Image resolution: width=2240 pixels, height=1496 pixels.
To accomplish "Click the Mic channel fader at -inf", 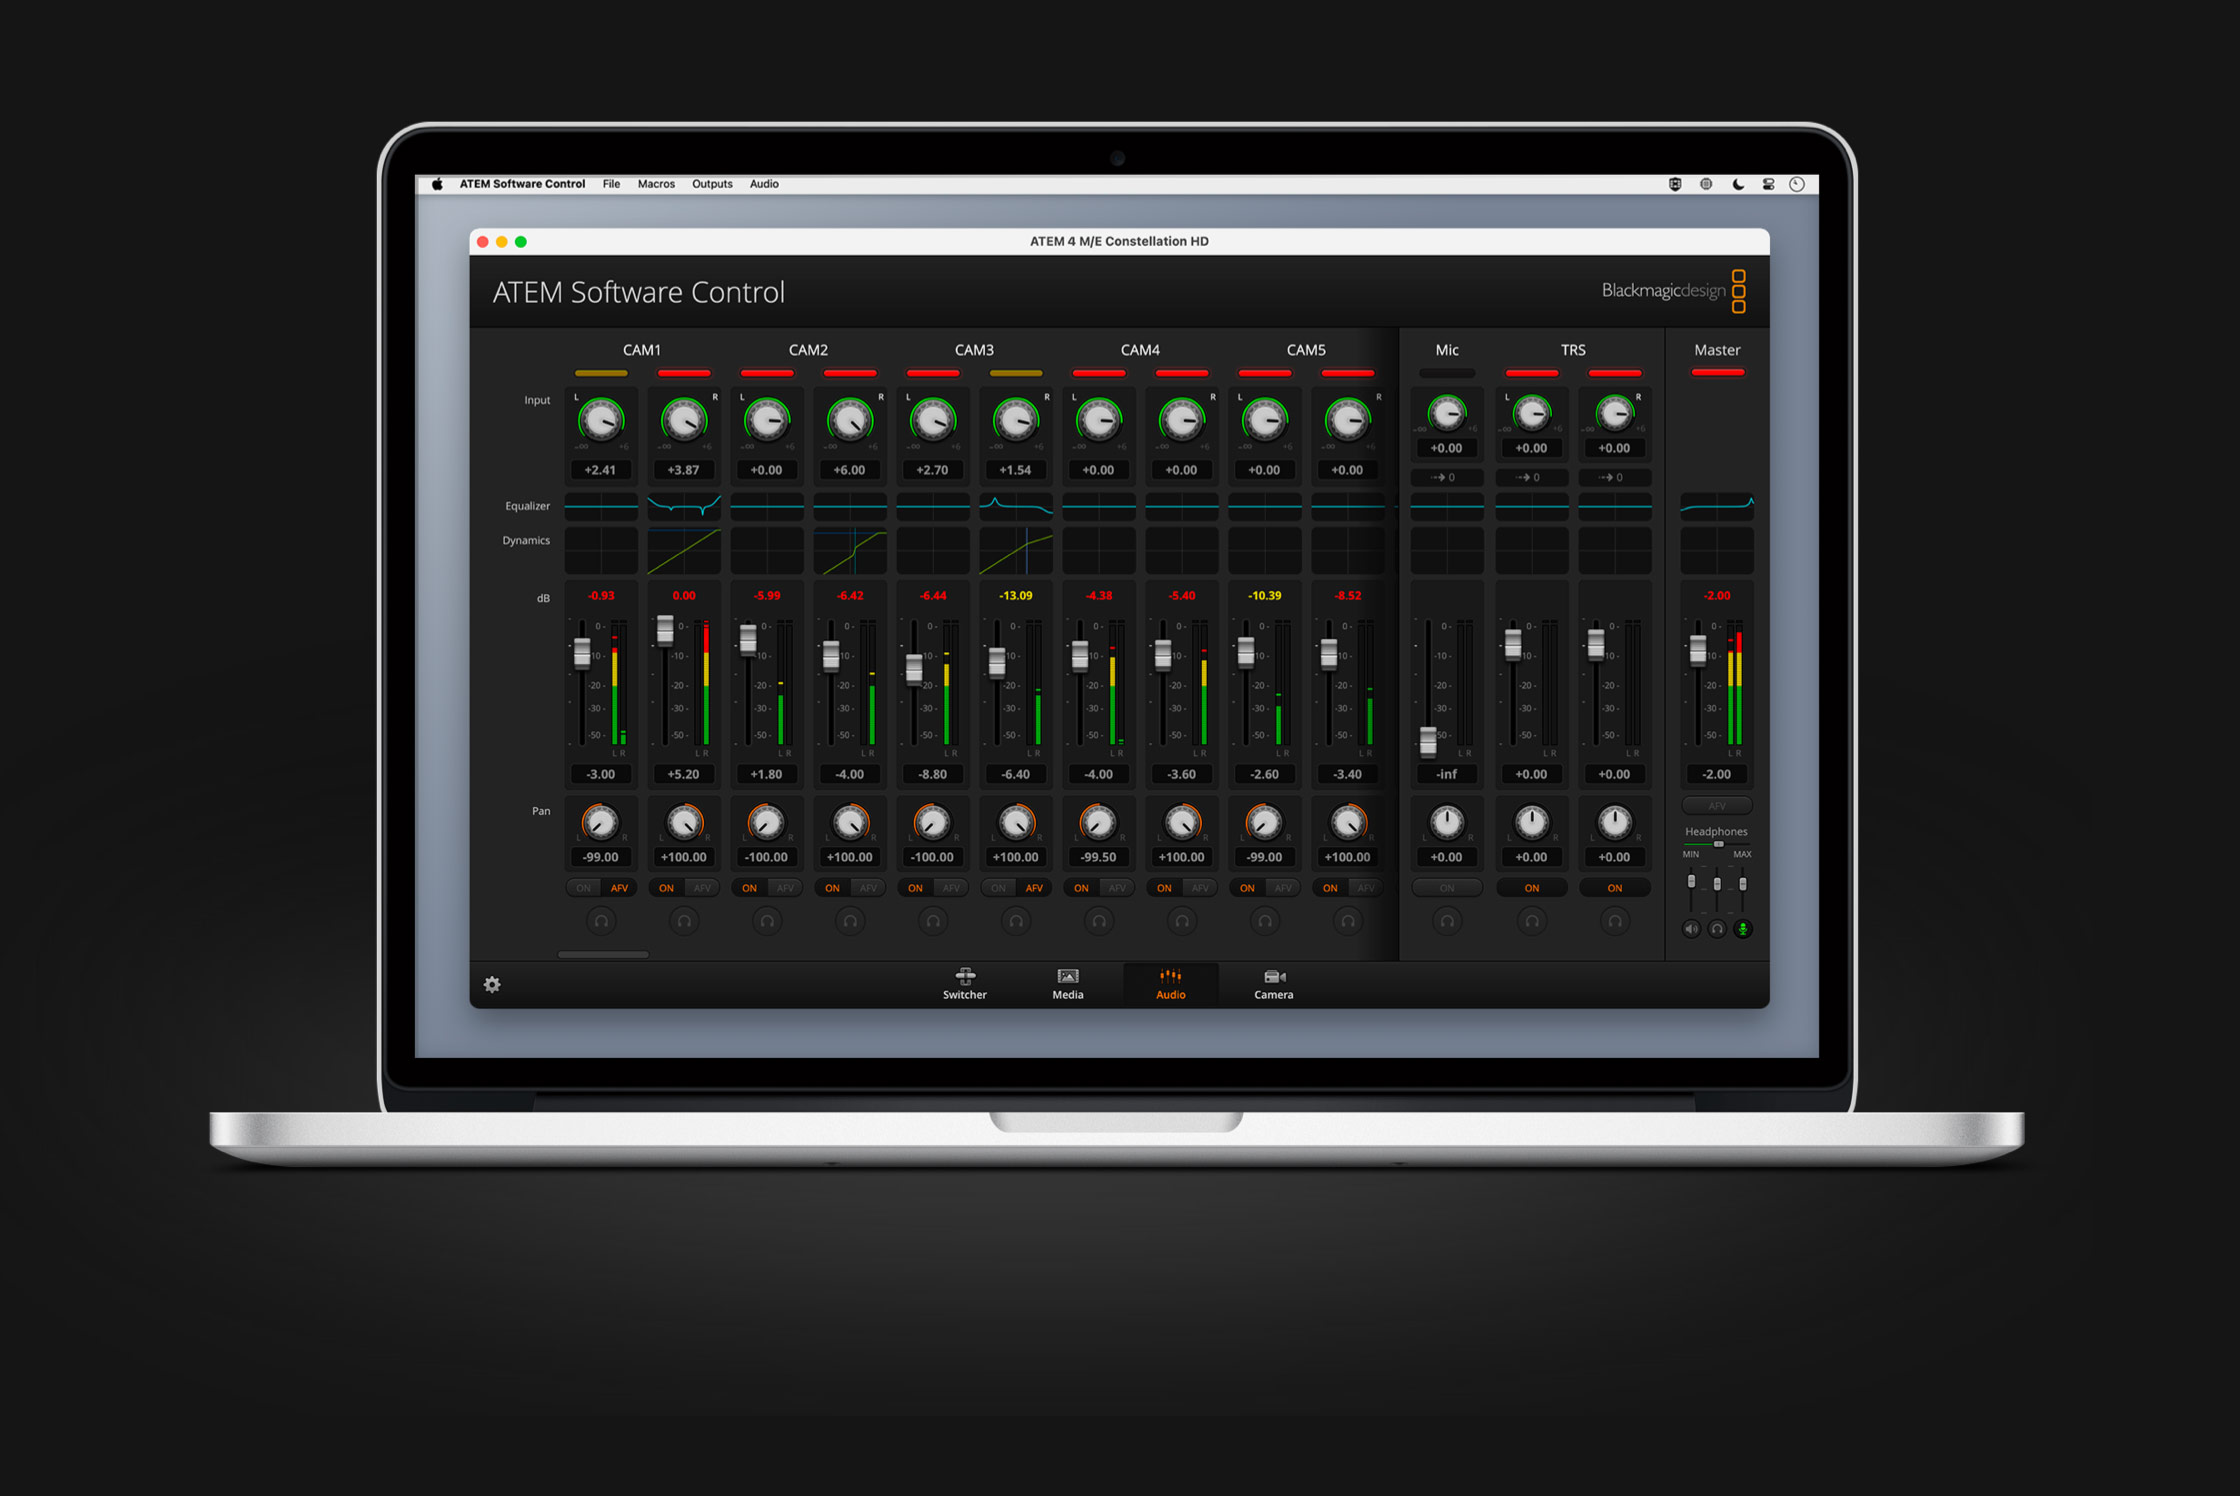I will (x=1428, y=741).
